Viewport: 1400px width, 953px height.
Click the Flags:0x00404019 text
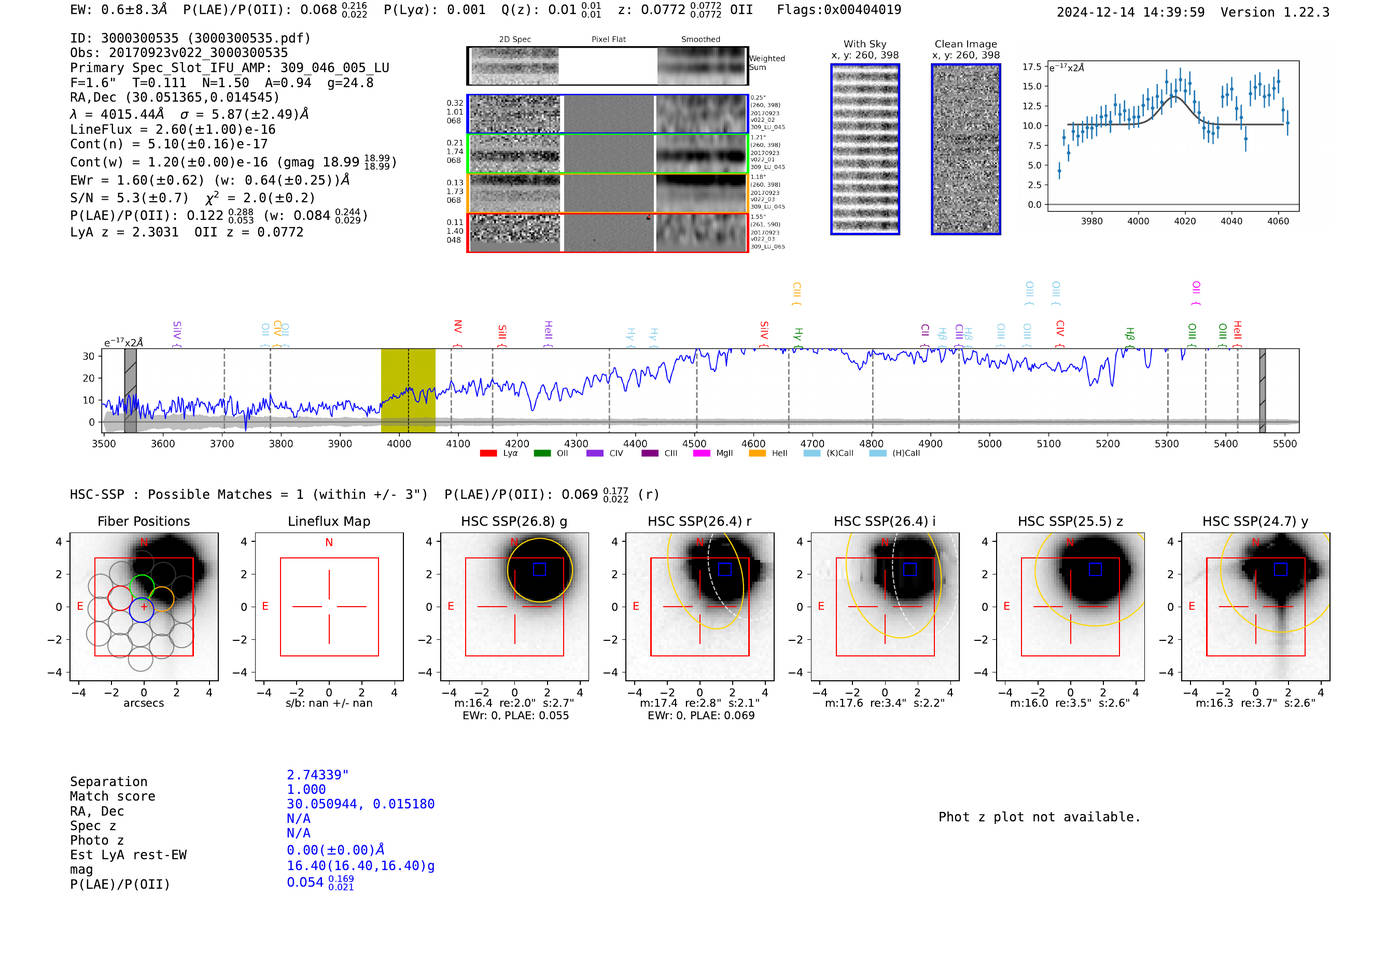tap(839, 10)
